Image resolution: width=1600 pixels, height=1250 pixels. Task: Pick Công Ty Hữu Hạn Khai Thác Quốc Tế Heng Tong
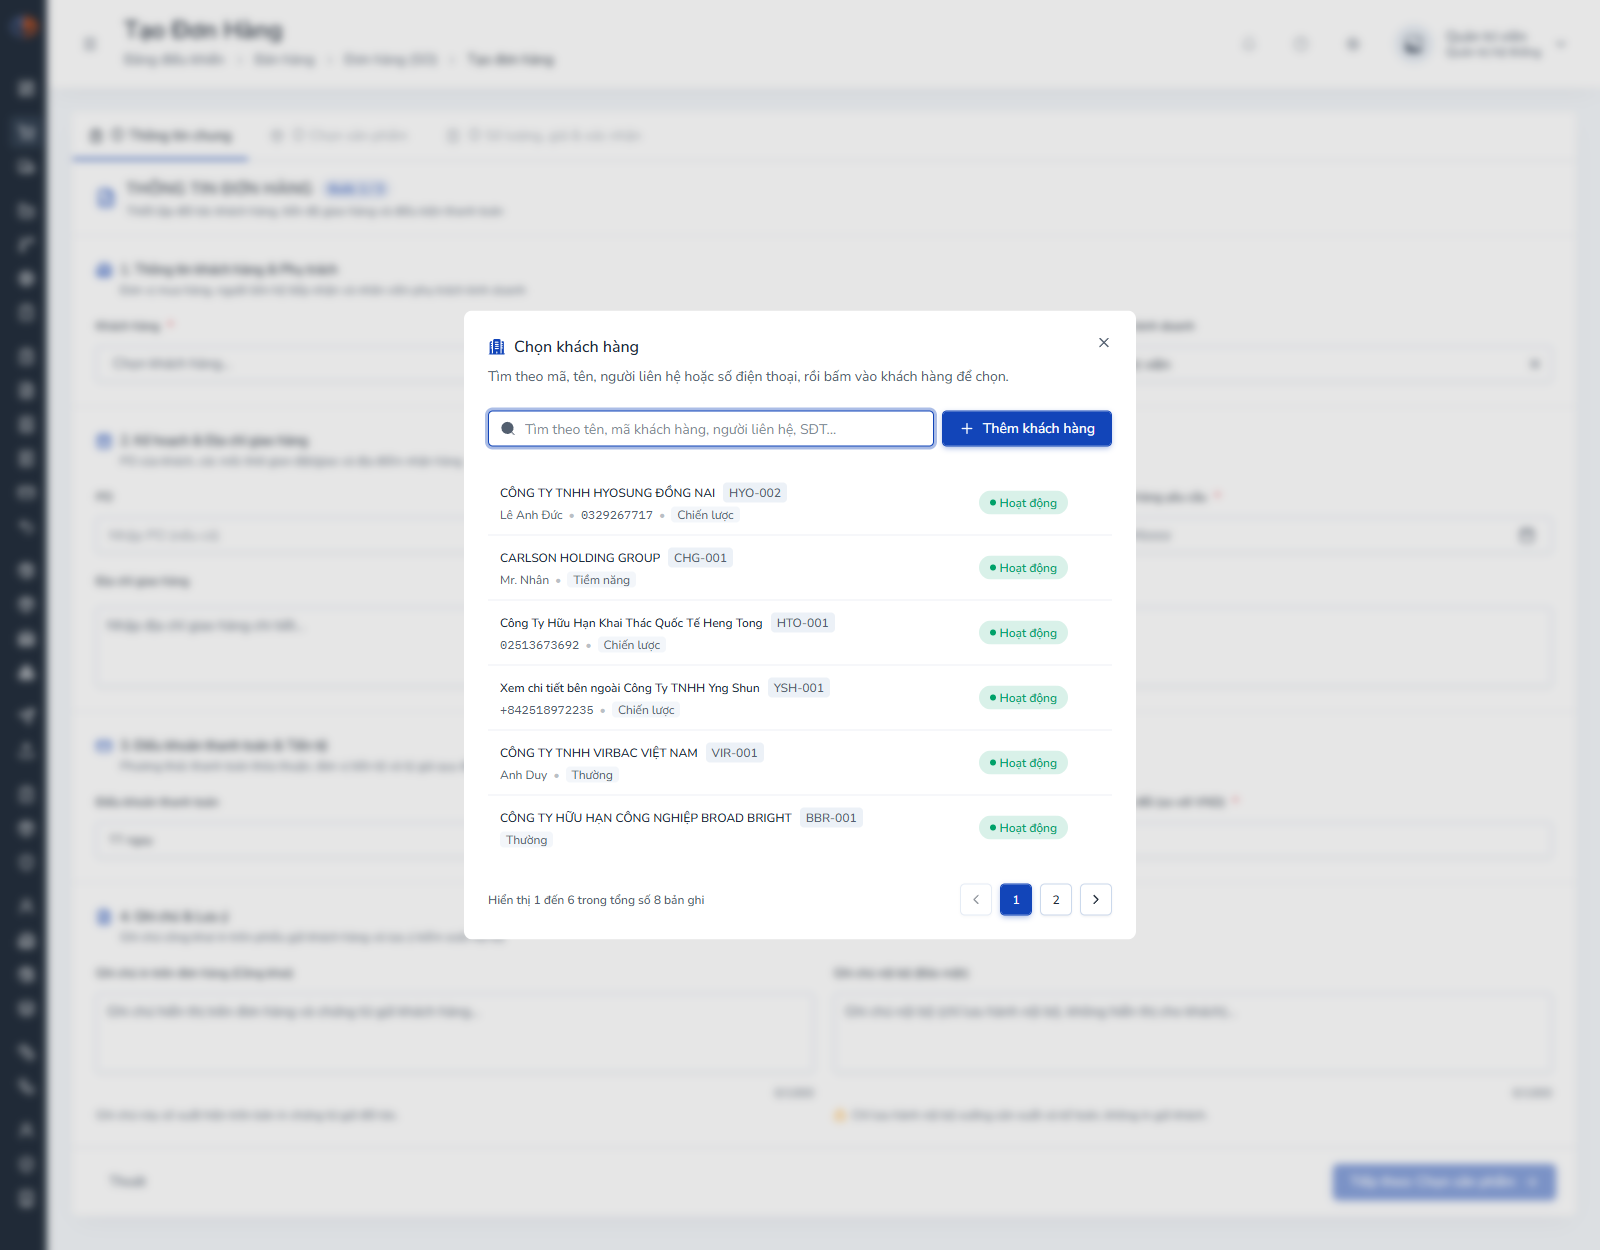coord(800,633)
